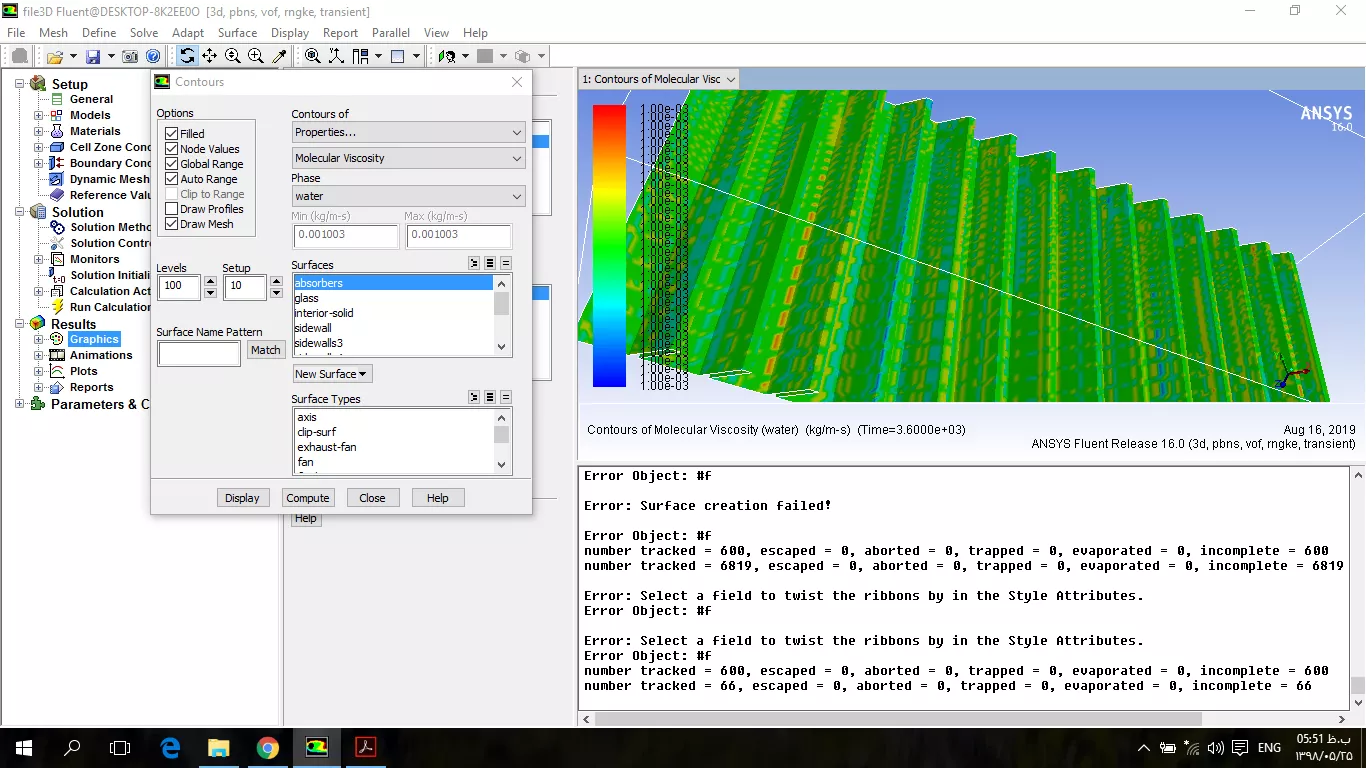Toggle the Draw Profiles checkbox
1366x768 pixels.
172,208
